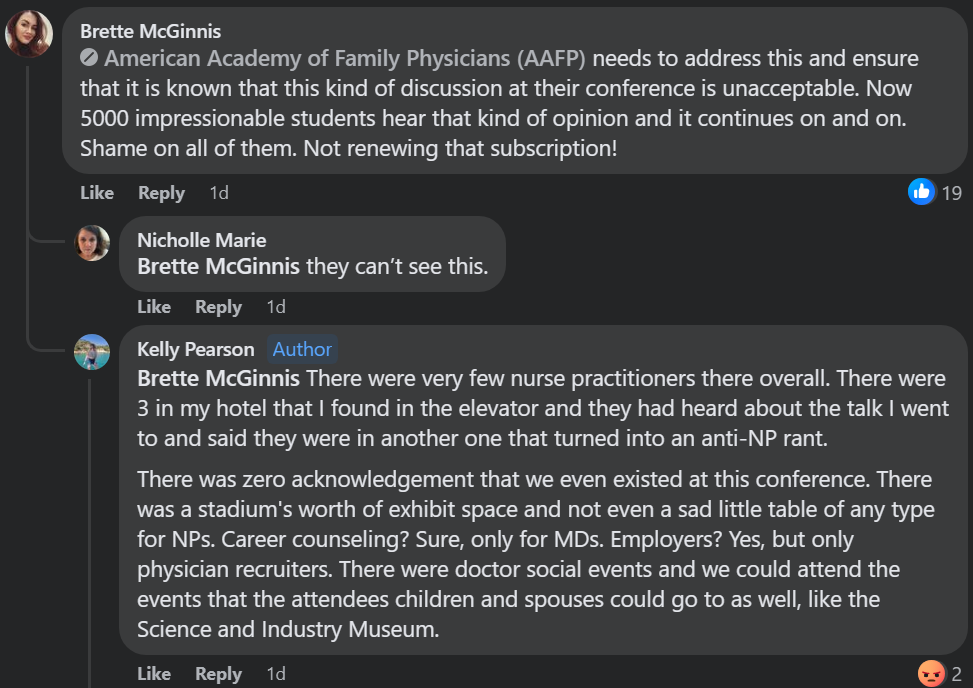Open Nicholle Marie's profile avatar
Screen dimensions: 973x688
click(x=92, y=243)
